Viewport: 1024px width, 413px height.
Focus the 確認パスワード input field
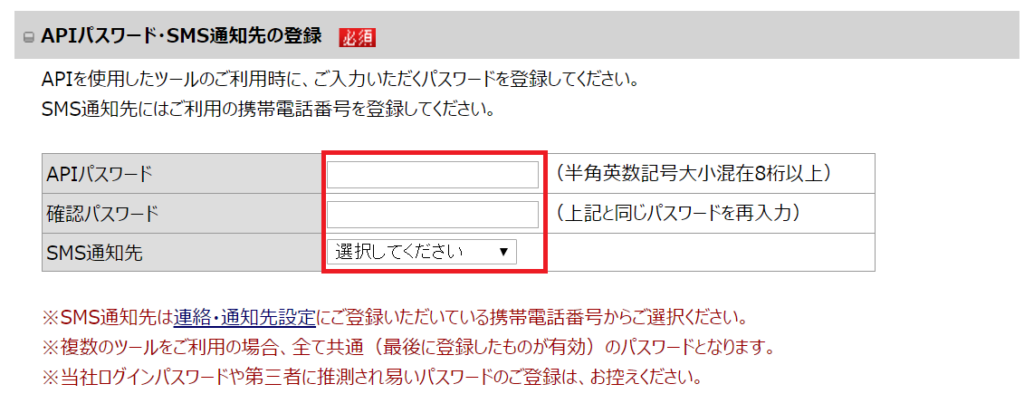click(432, 214)
